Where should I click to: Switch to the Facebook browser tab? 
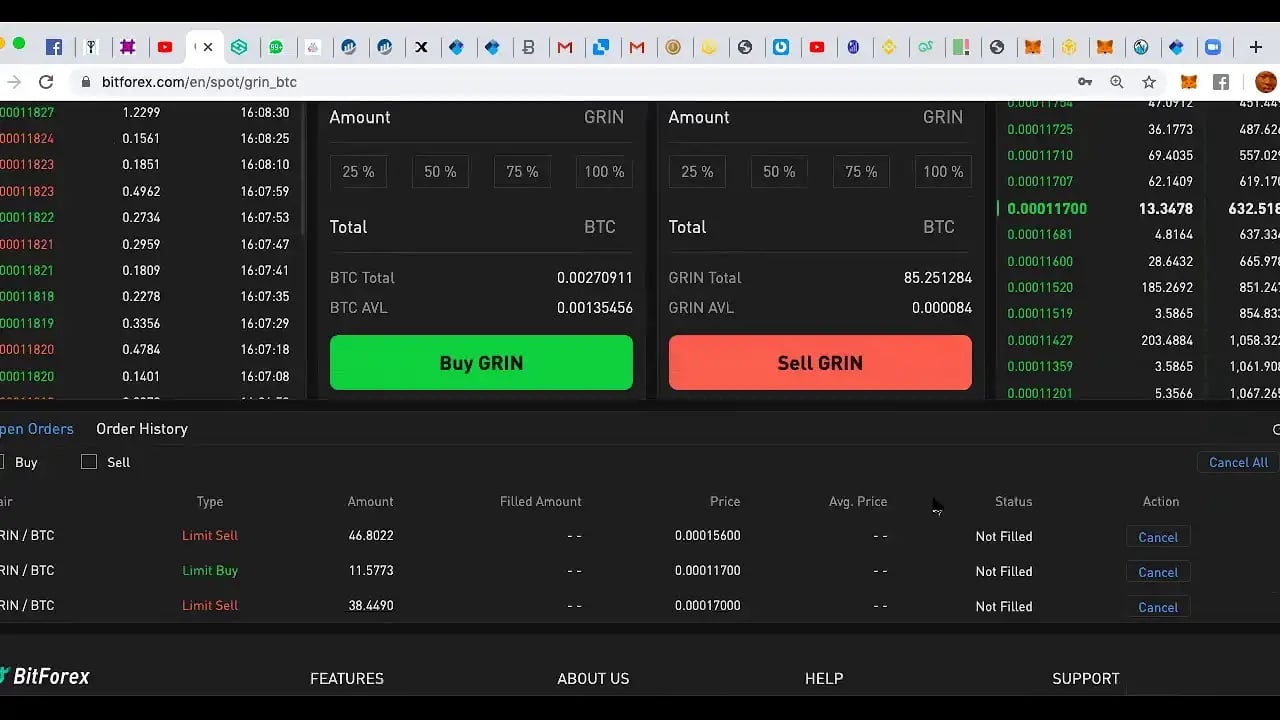coord(54,47)
